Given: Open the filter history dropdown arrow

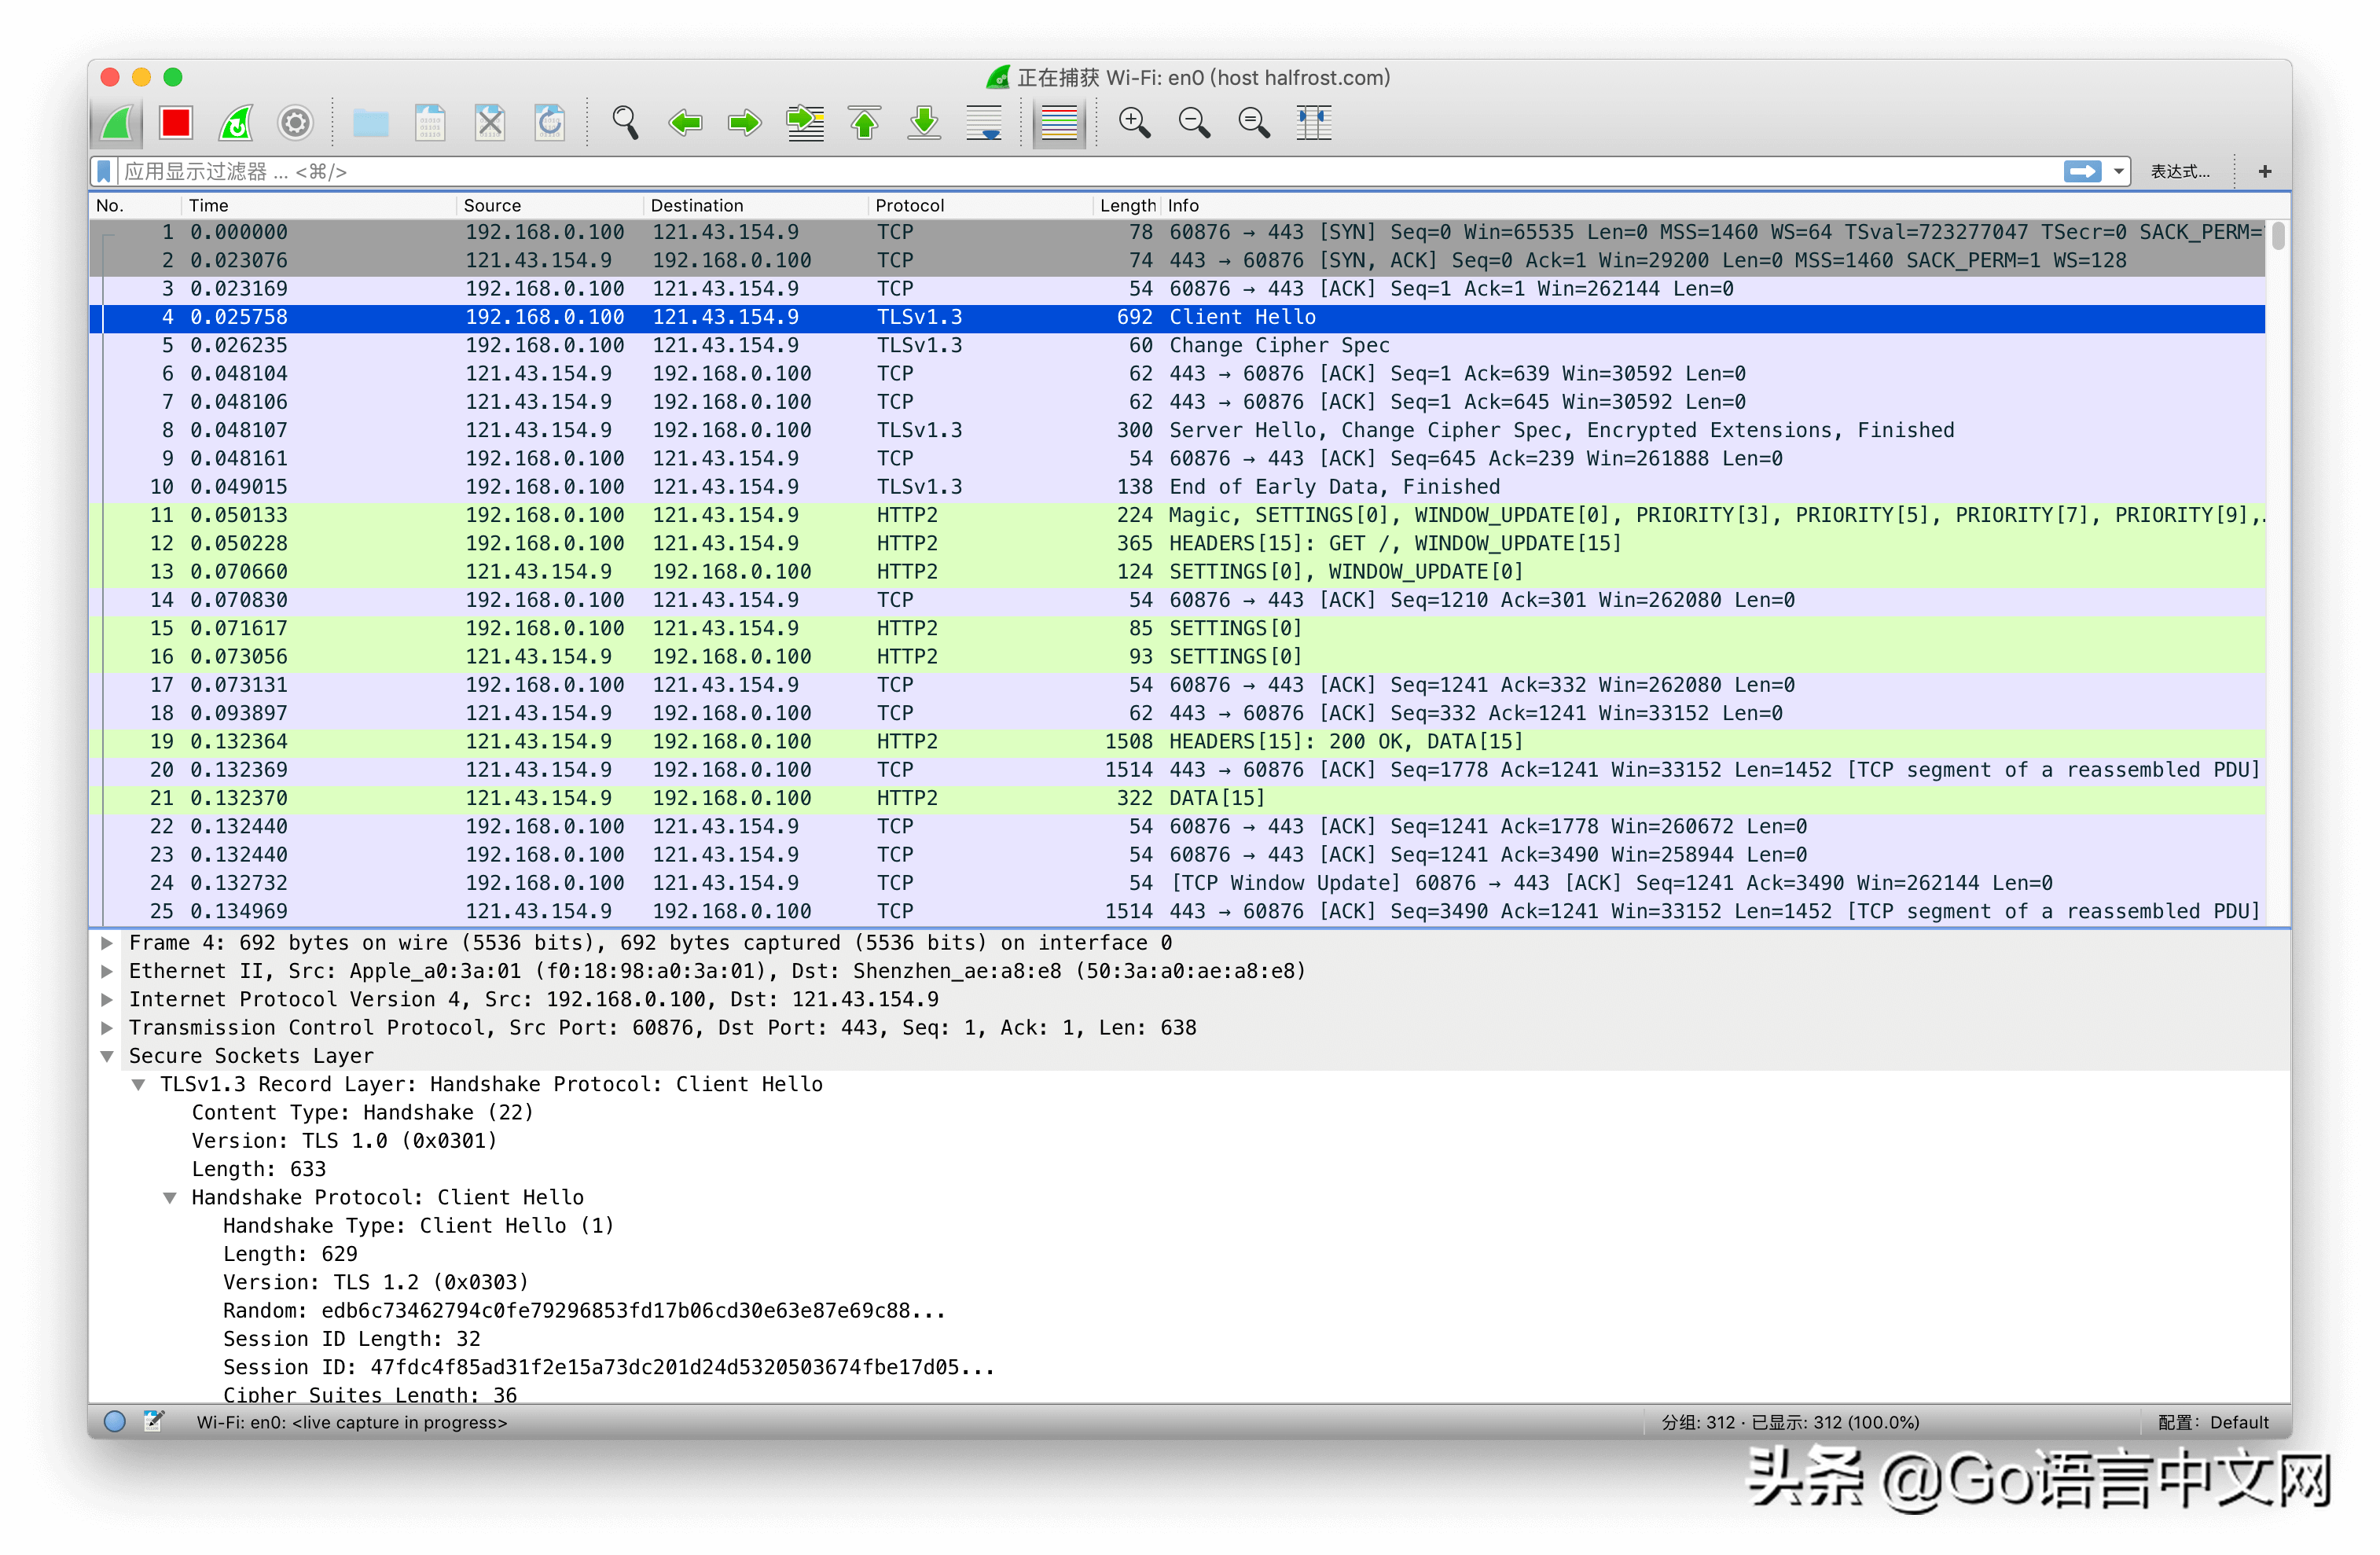Looking at the screenshot, I should click(2118, 172).
